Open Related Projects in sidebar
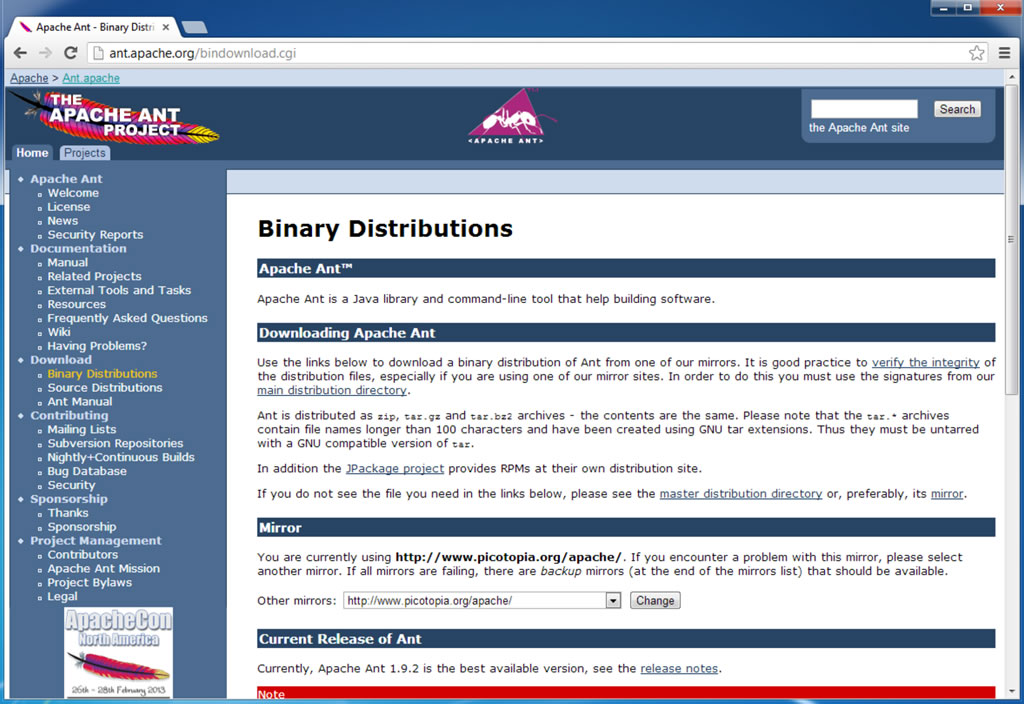 94,276
